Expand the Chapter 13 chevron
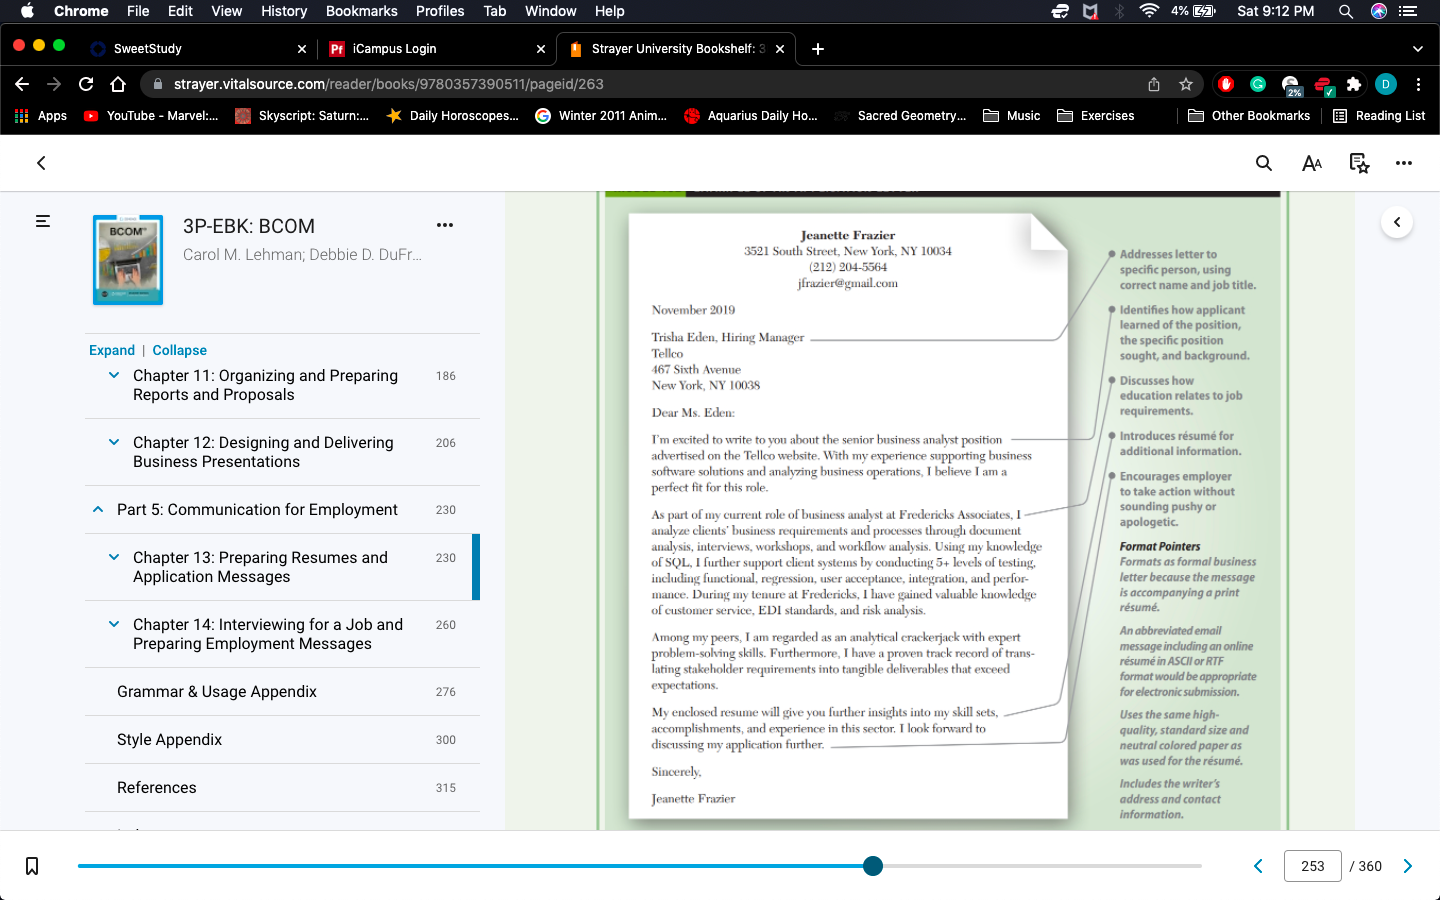The width and height of the screenshot is (1440, 900). (114, 557)
